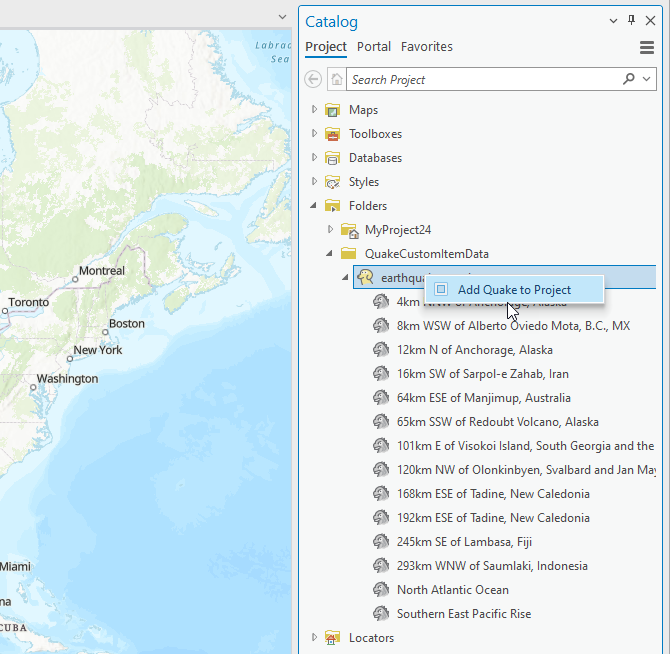Screen dimensions: 670x654
Task: Click the back arrow in Catalog pane
Action: coord(313,79)
